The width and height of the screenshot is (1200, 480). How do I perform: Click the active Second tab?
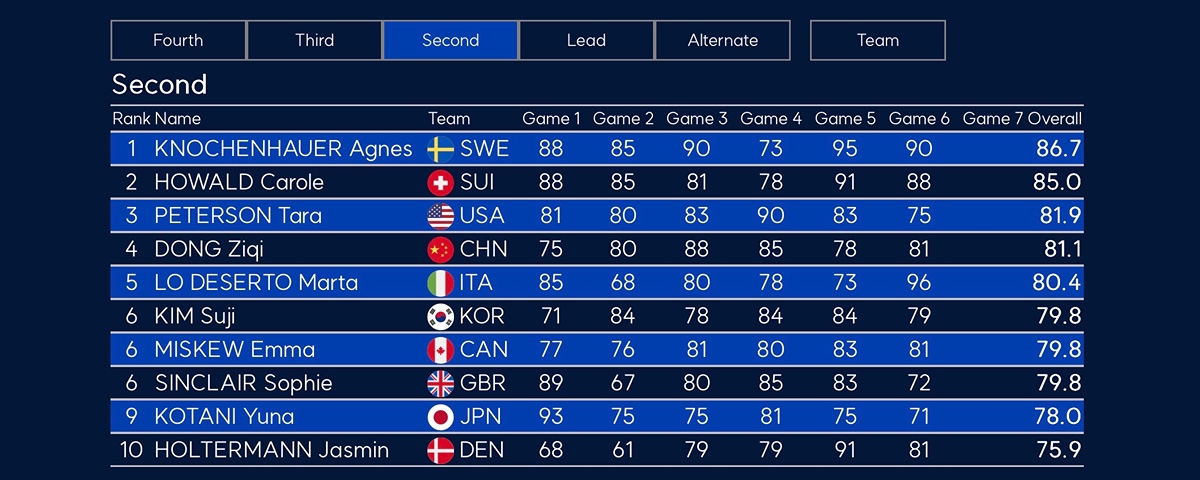point(450,41)
